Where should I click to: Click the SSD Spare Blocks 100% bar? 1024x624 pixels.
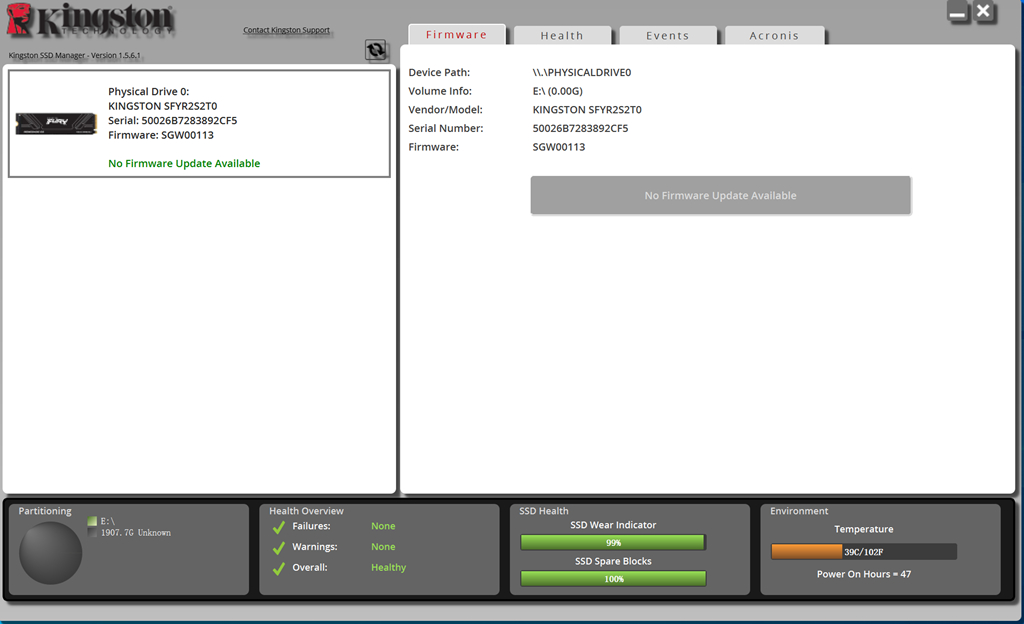point(613,579)
